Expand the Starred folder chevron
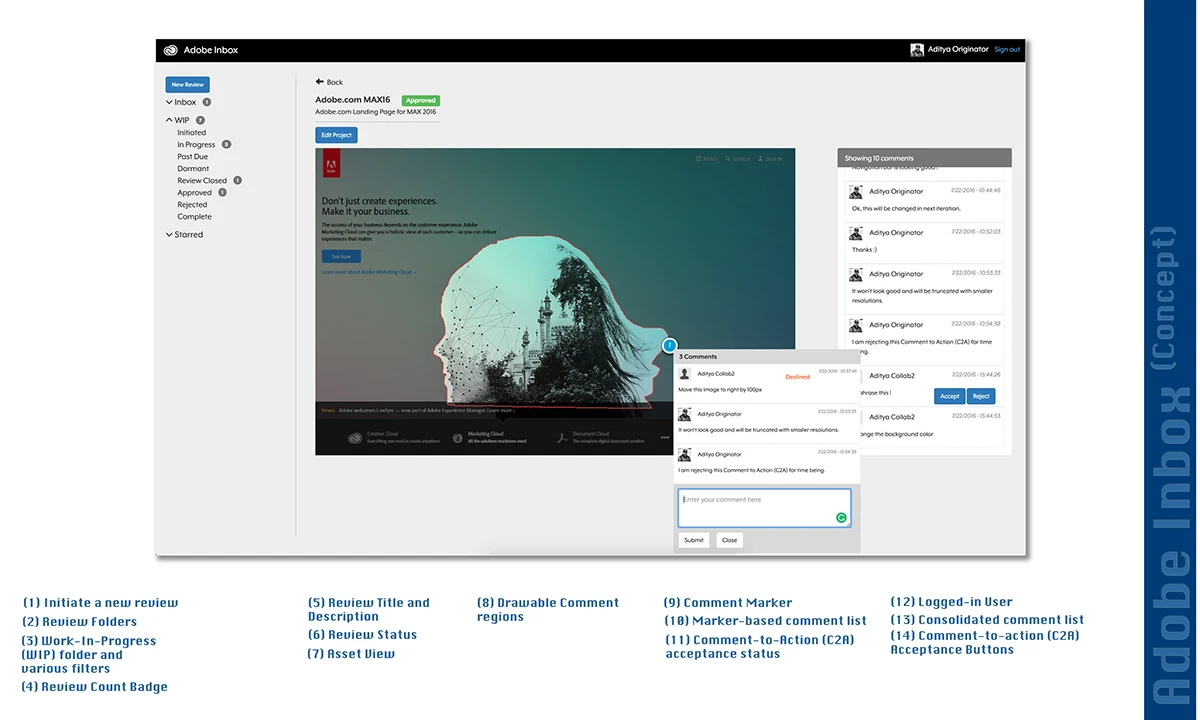This screenshot has height=720, width=1200. click(169, 235)
